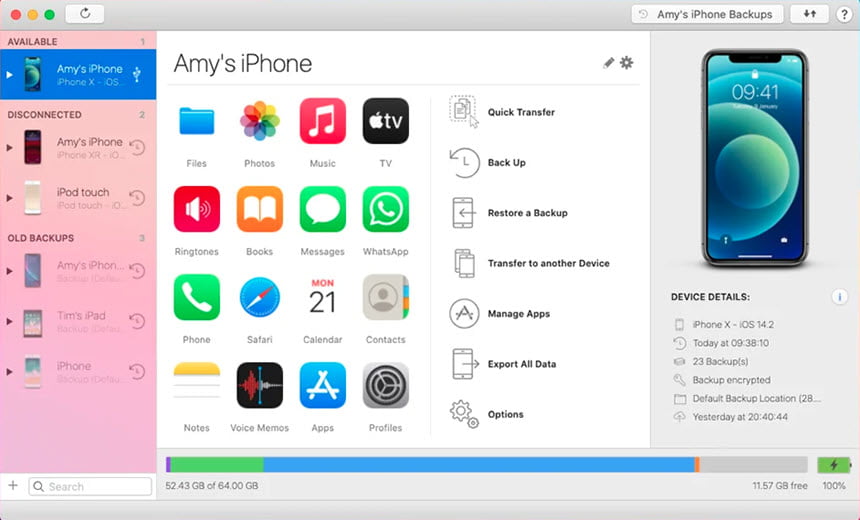Open the WhatsApp icon

pos(386,209)
